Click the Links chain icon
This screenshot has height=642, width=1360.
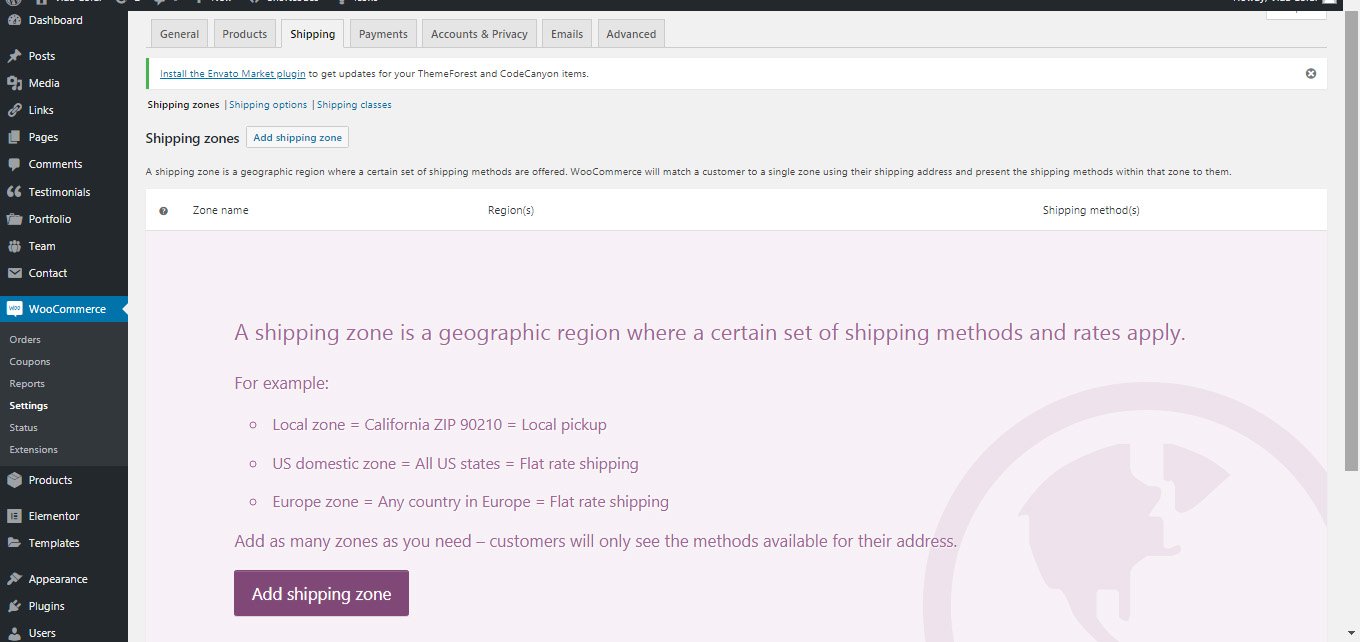14,110
